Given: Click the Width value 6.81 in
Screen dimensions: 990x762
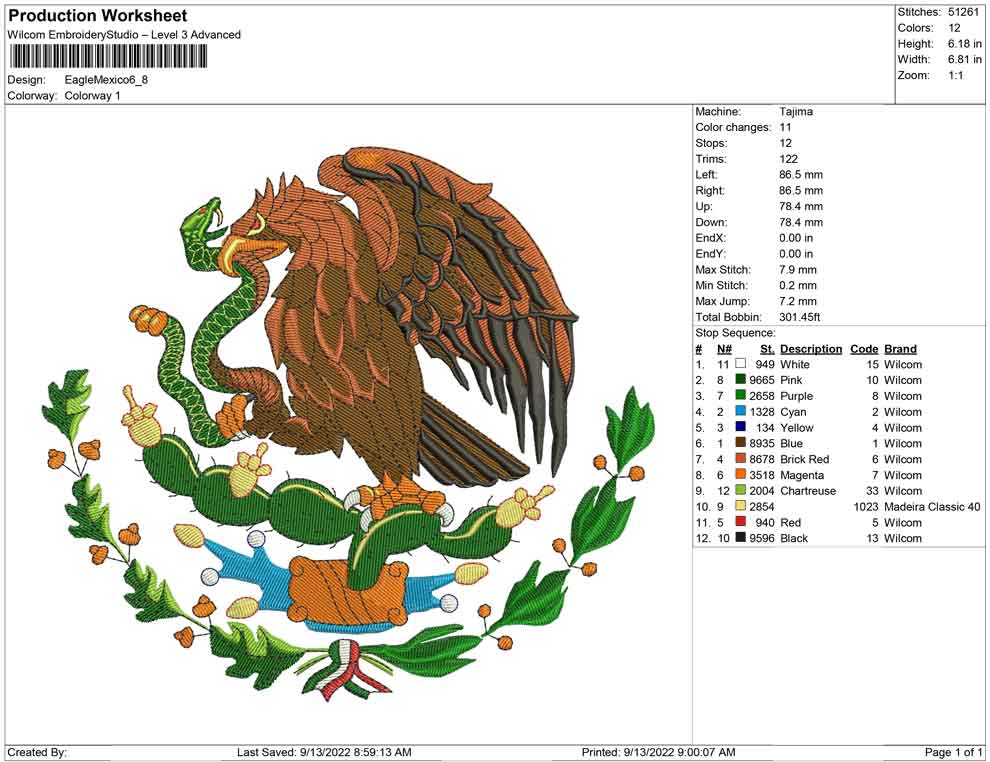Looking at the screenshot, I should pyautogui.click(x=964, y=59).
